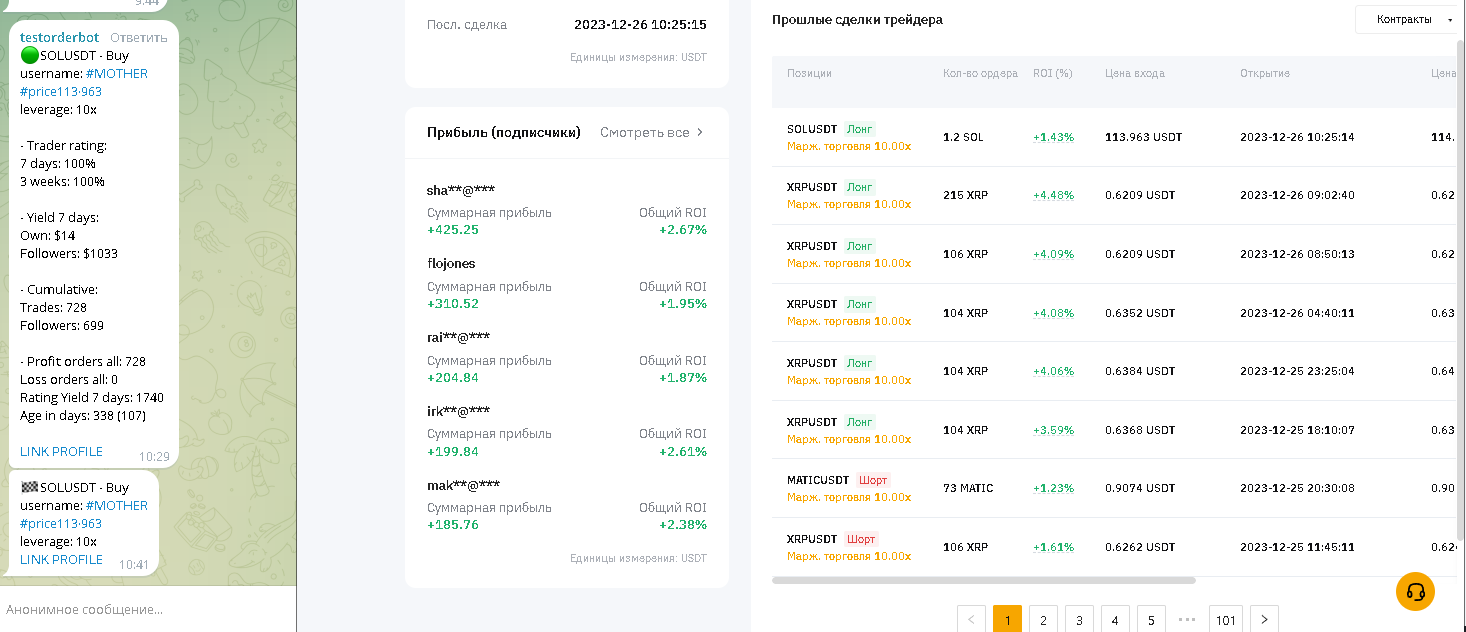Click the pagination ellipsis dots
The width and height of the screenshot is (1466, 632).
coord(1187,620)
